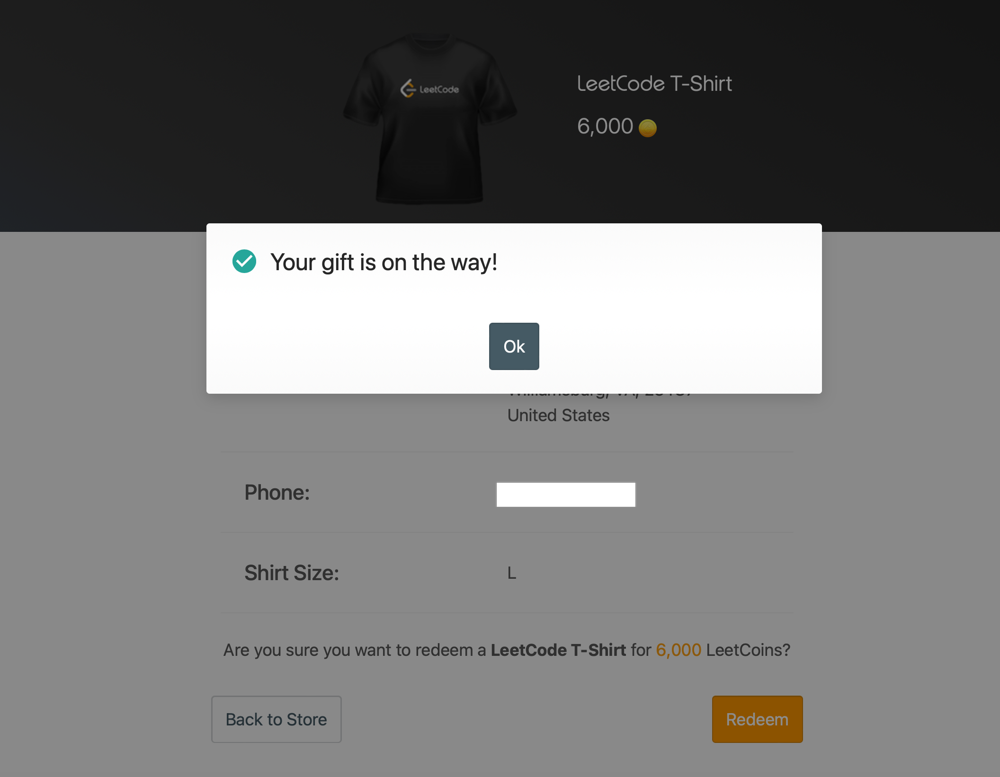1000x777 pixels.
Task: Click the green checkmark success icon
Action: 244,262
